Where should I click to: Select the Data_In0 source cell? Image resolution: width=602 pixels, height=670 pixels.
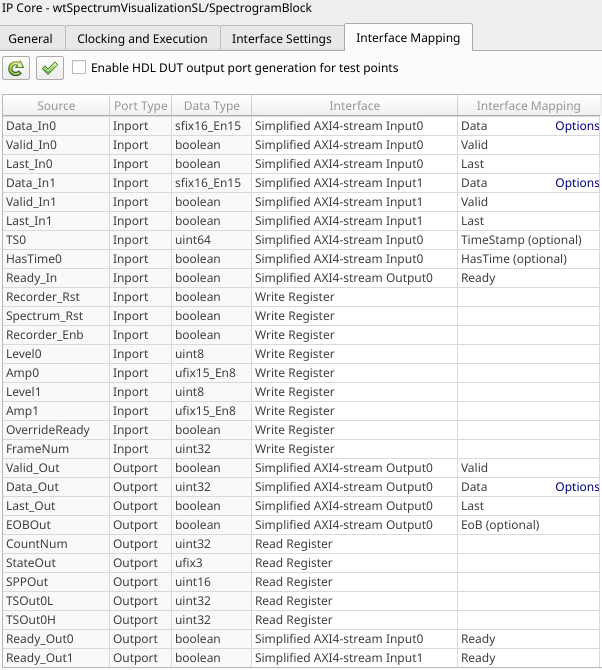56,126
